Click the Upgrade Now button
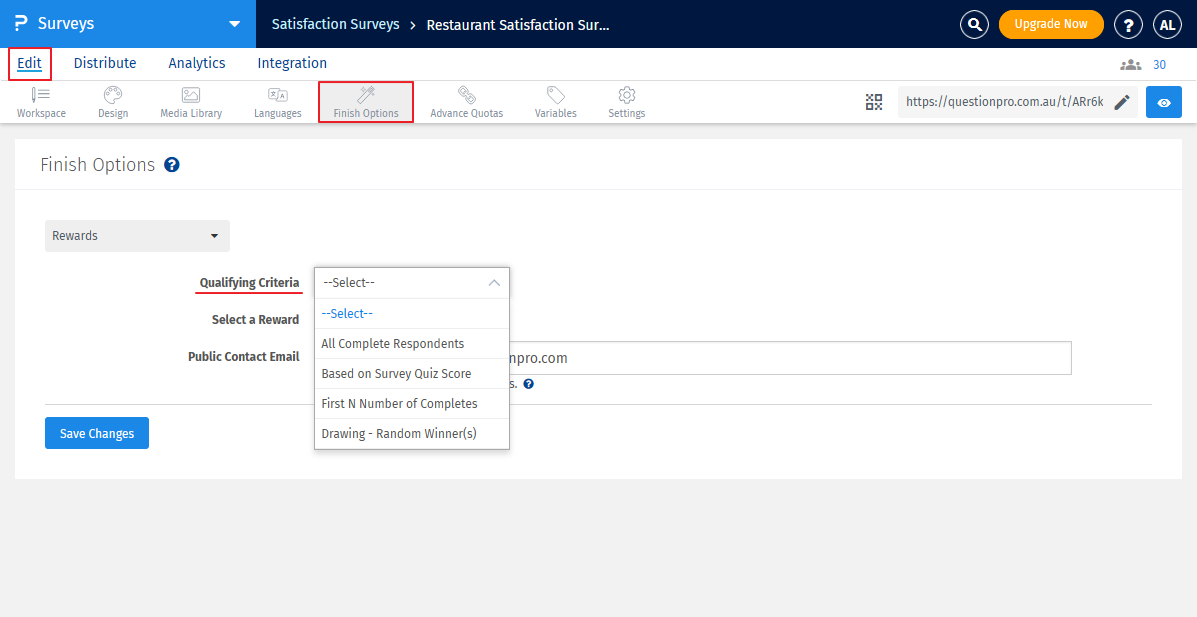The image size is (1197, 617). (x=1050, y=24)
